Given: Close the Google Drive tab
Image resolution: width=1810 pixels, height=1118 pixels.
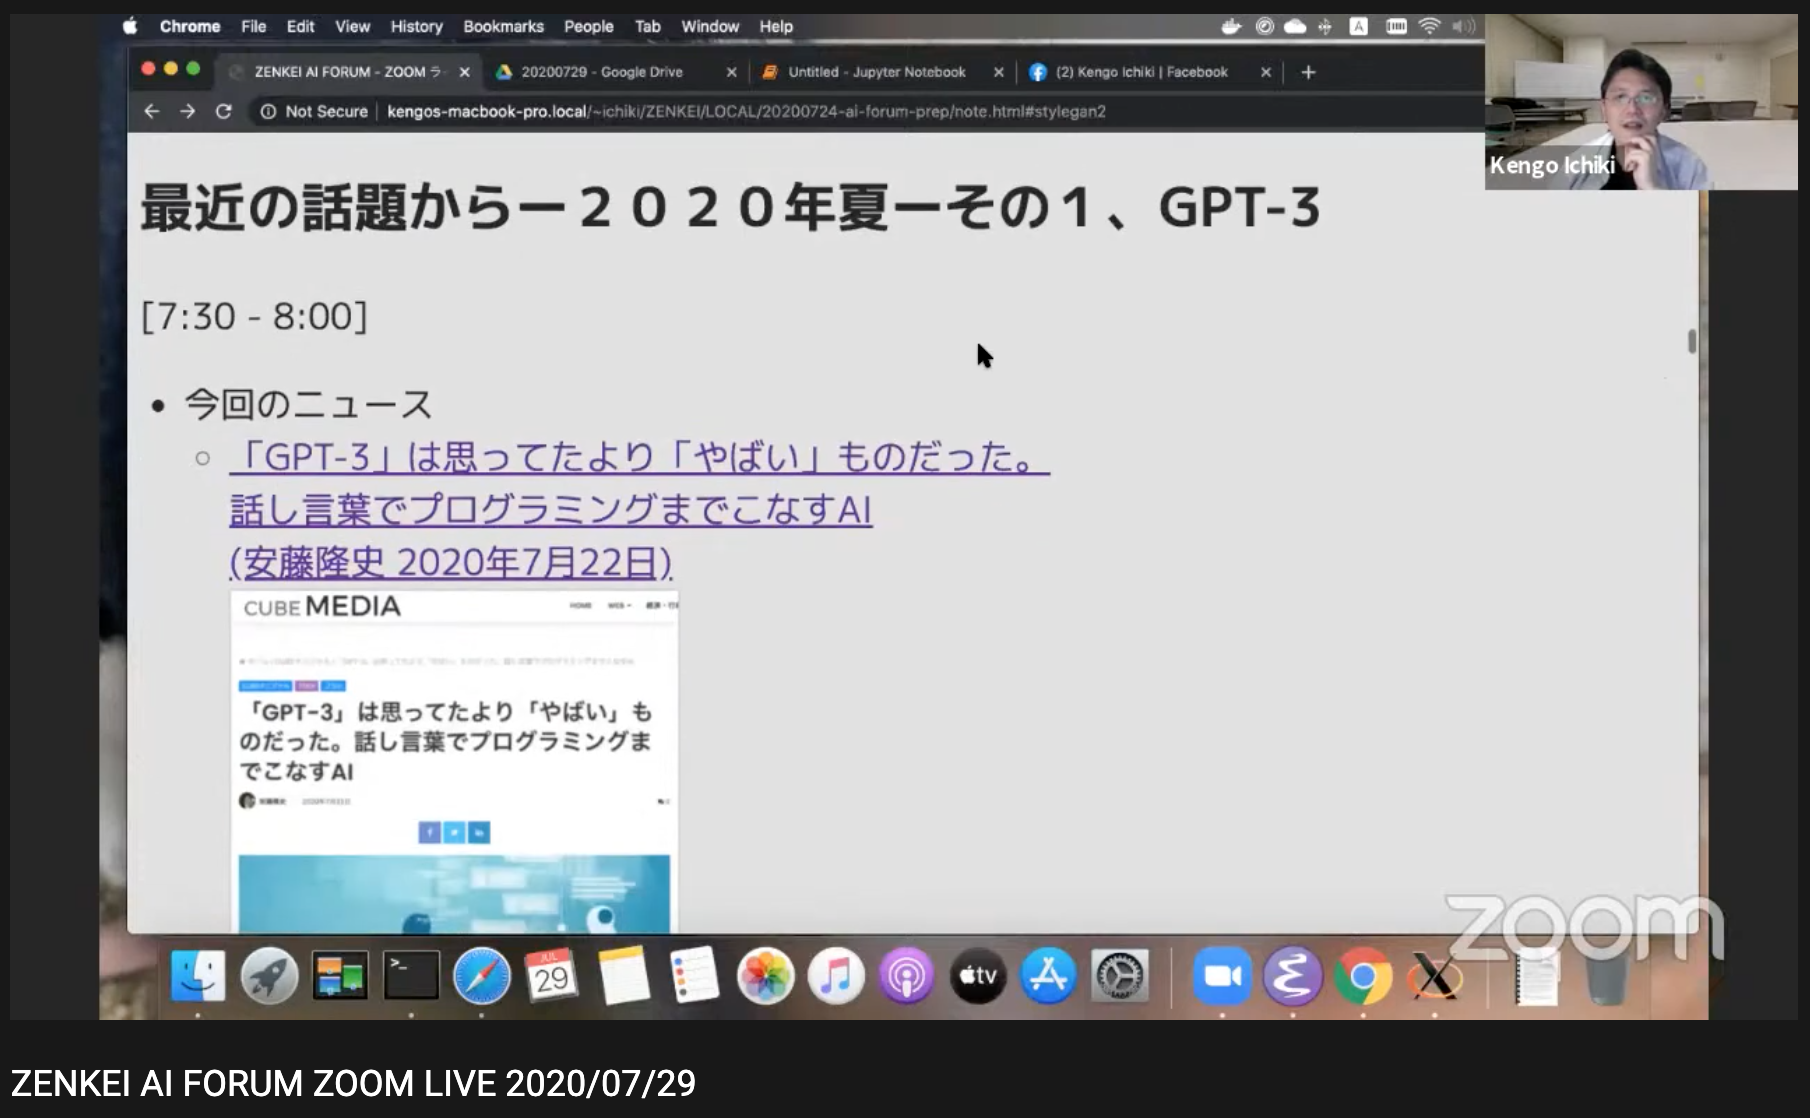Looking at the screenshot, I should tap(731, 72).
